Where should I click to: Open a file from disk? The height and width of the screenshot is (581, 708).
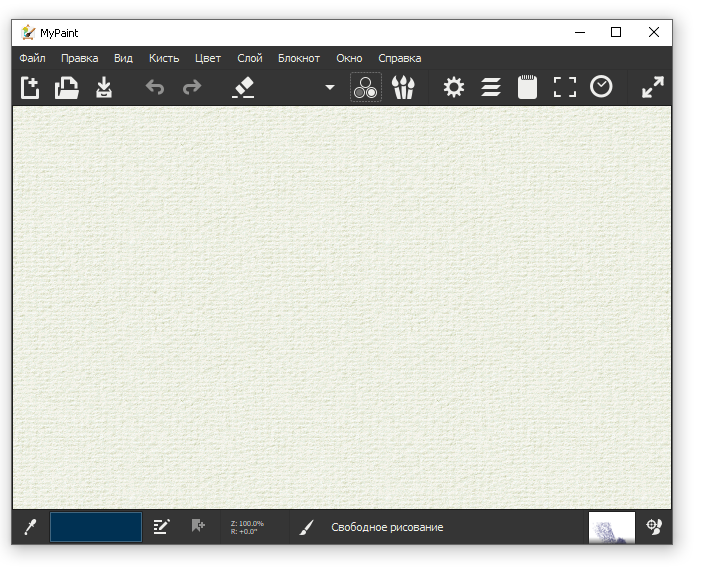pyautogui.click(x=67, y=87)
